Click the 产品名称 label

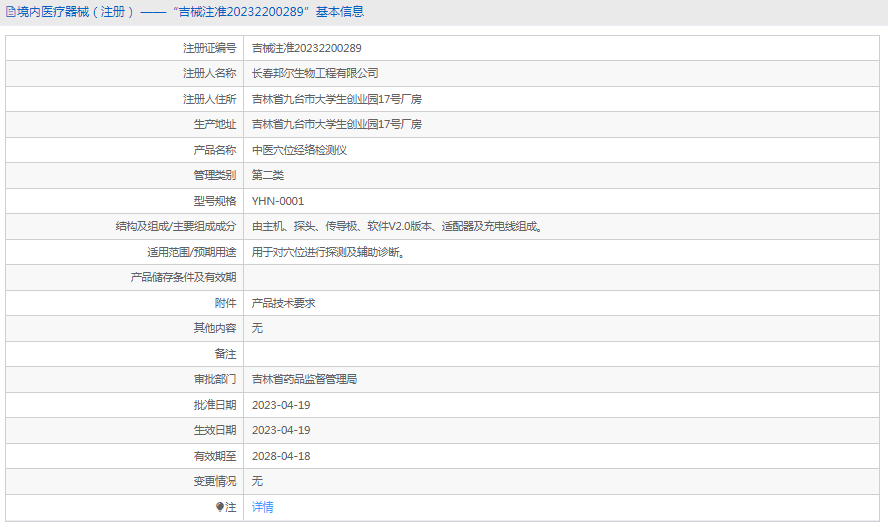point(215,150)
